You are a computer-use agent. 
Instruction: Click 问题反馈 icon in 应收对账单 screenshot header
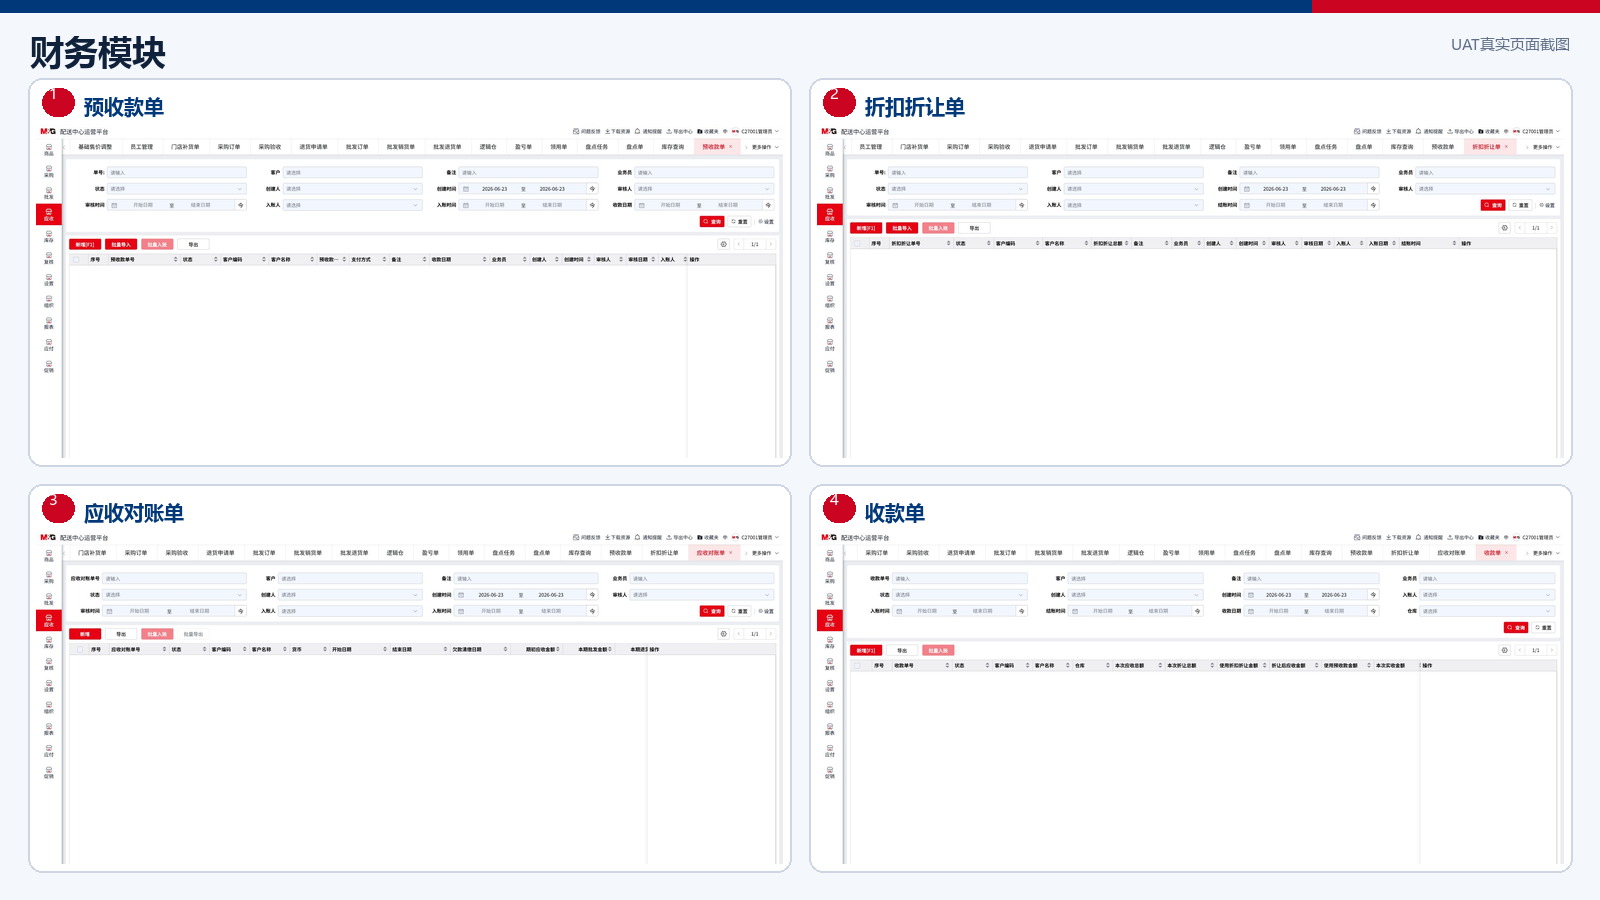[x=576, y=537]
